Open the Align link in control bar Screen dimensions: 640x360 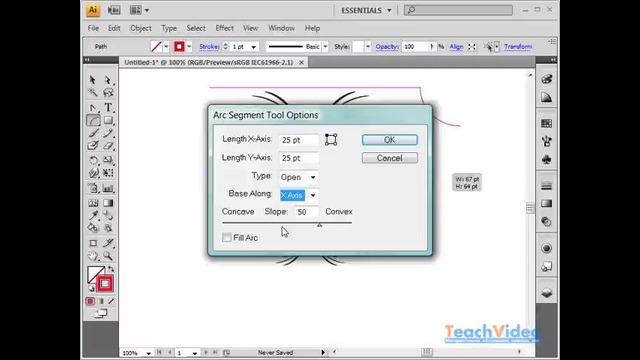tap(456, 47)
